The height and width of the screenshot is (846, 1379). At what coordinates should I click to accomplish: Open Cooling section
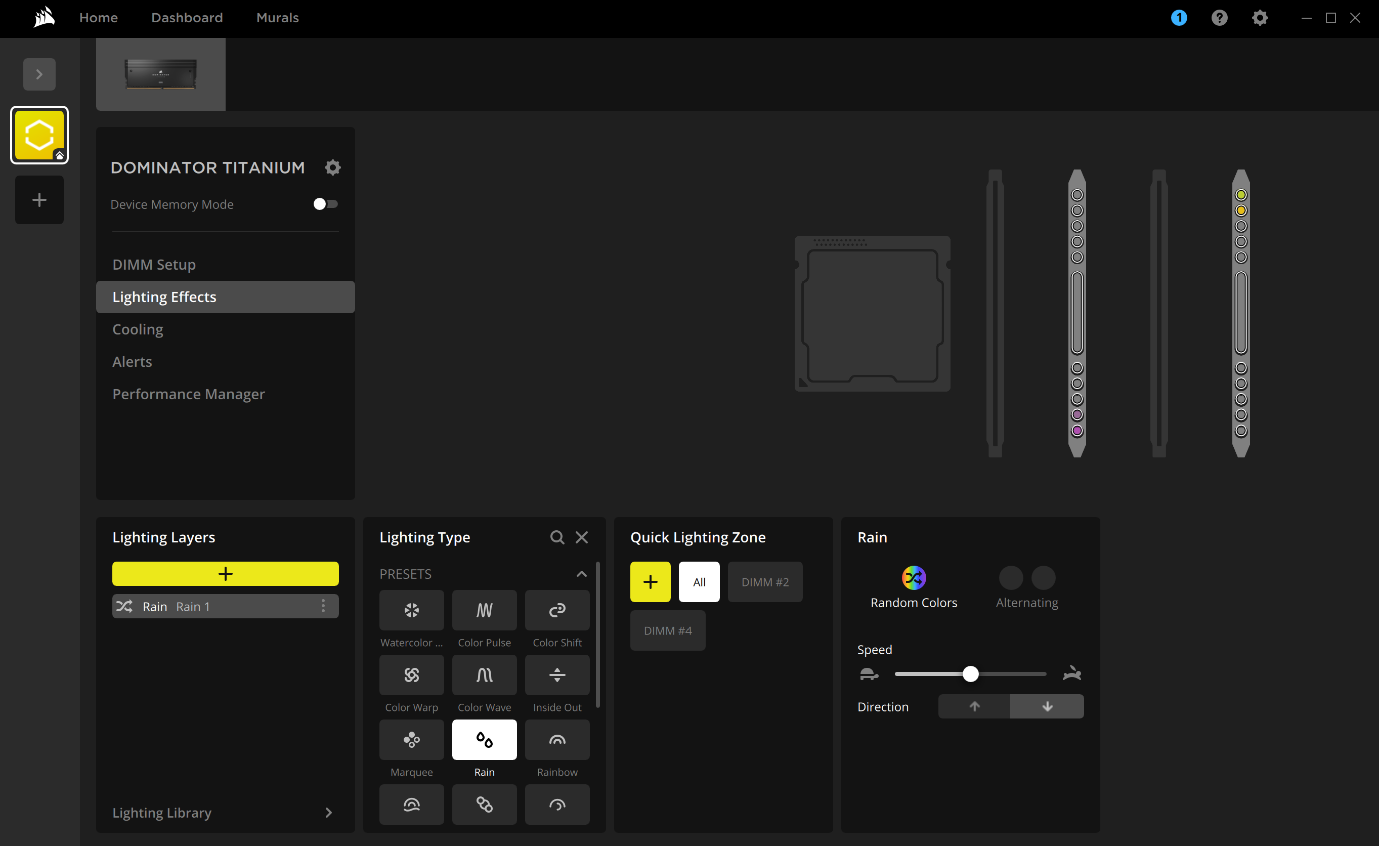click(x=225, y=329)
